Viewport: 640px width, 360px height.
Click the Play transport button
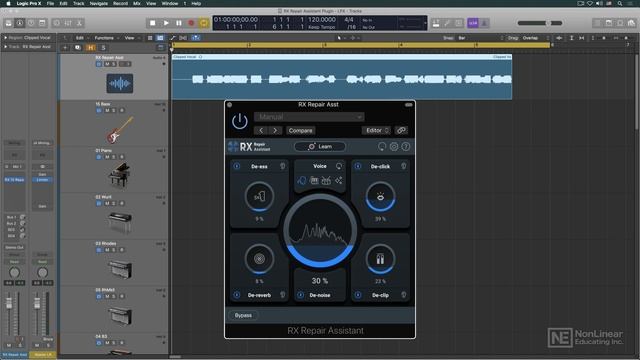(166, 23)
